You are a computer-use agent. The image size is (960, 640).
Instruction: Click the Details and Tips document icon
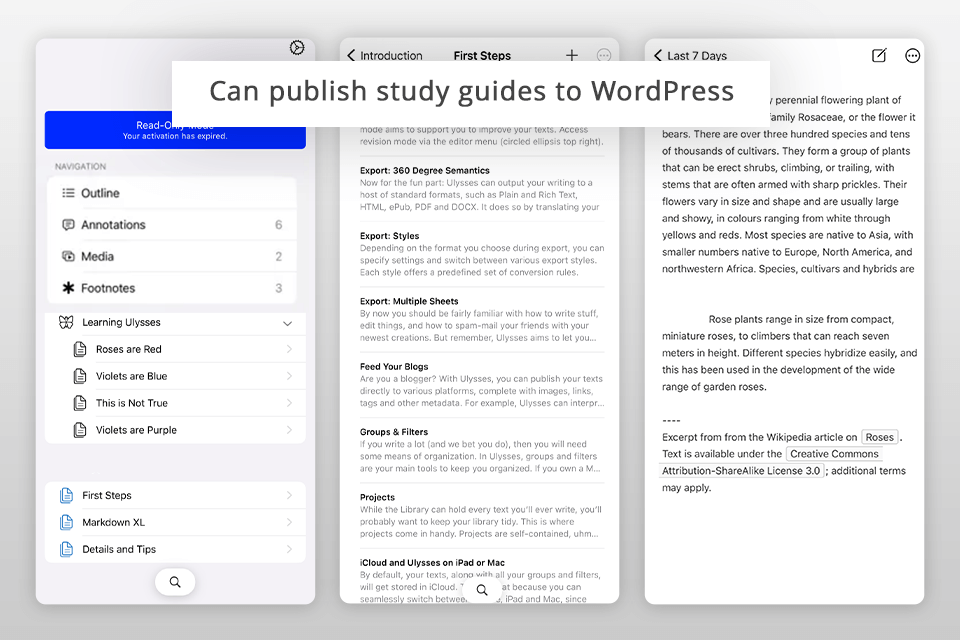click(66, 549)
